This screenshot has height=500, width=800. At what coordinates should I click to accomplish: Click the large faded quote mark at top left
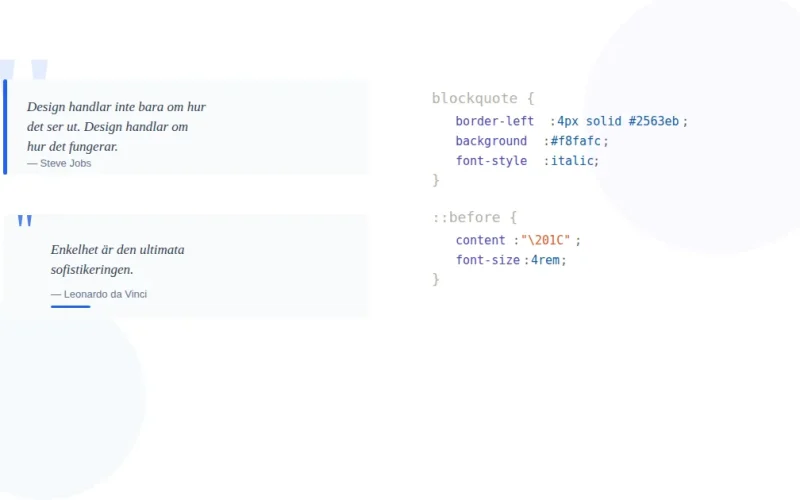click(38, 70)
